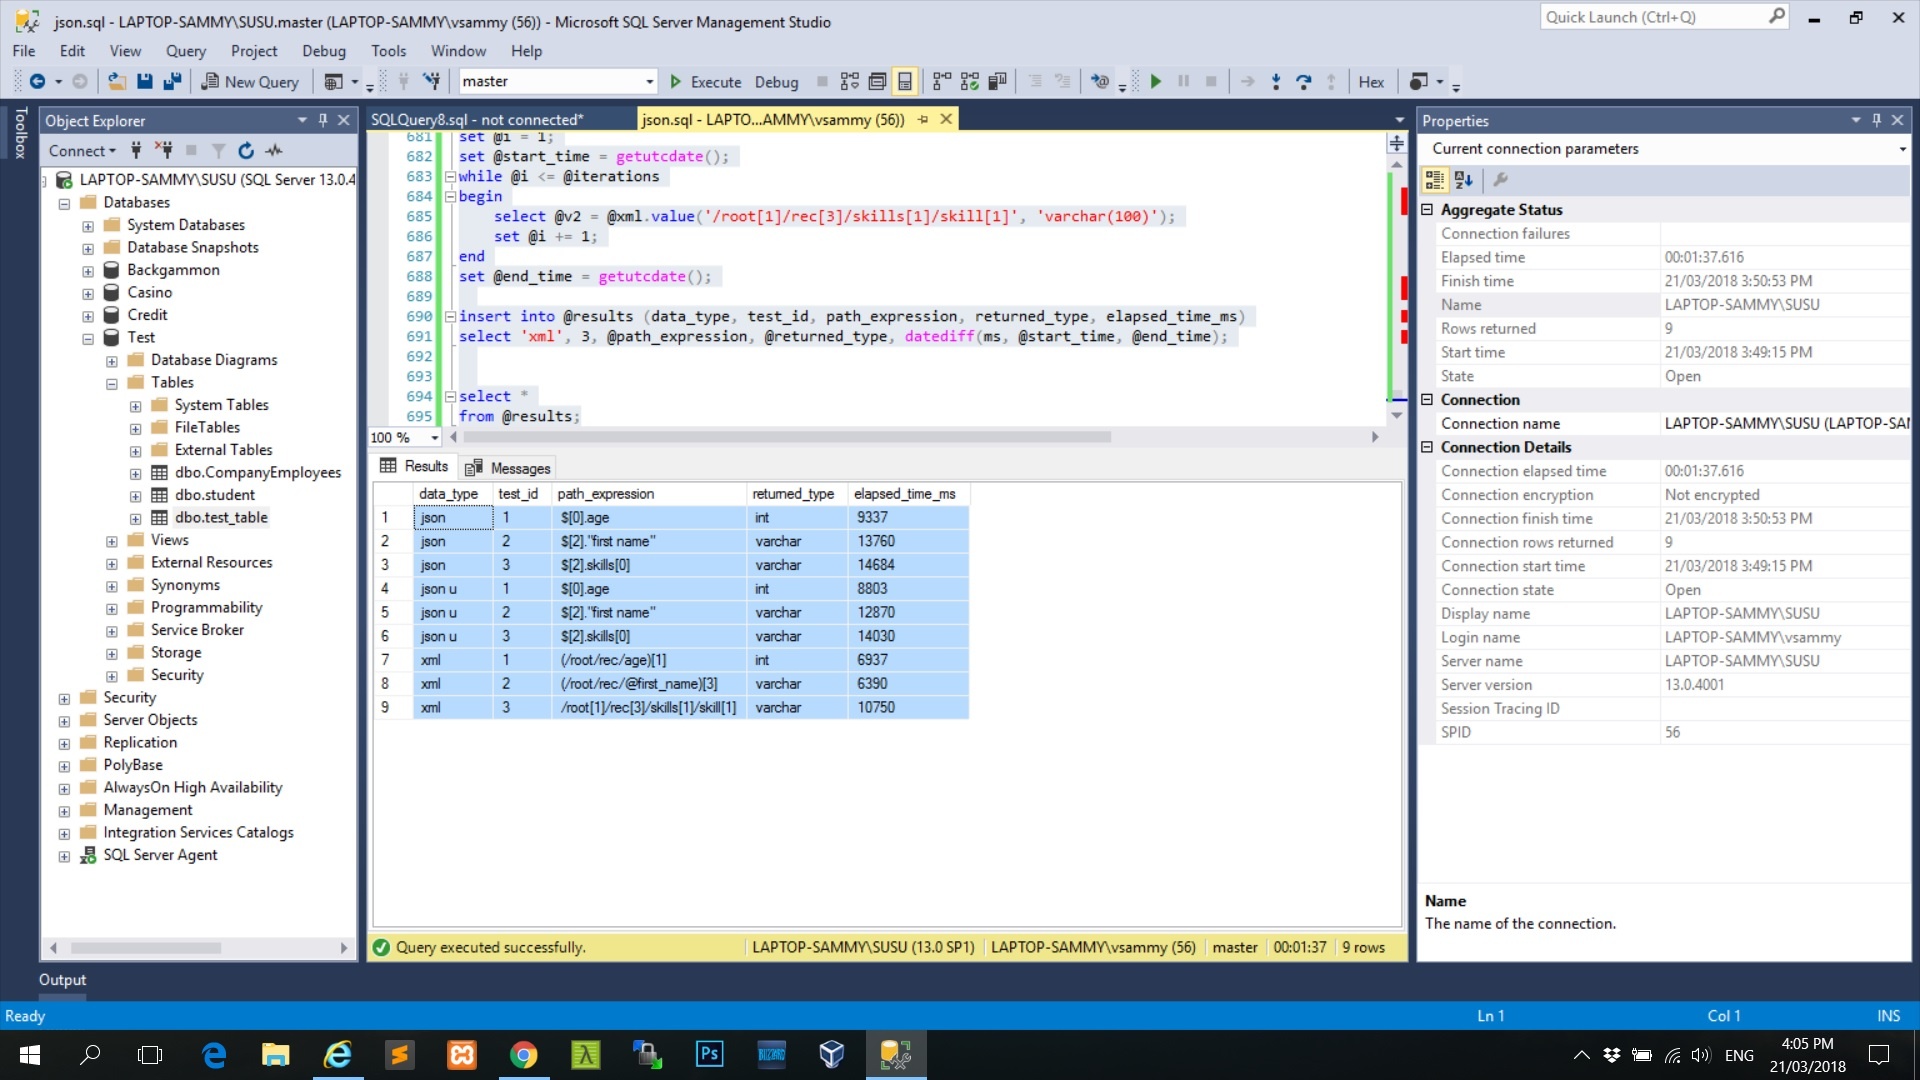The width and height of the screenshot is (1920, 1080).
Task: Click the query options icon
Action: point(877,82)
